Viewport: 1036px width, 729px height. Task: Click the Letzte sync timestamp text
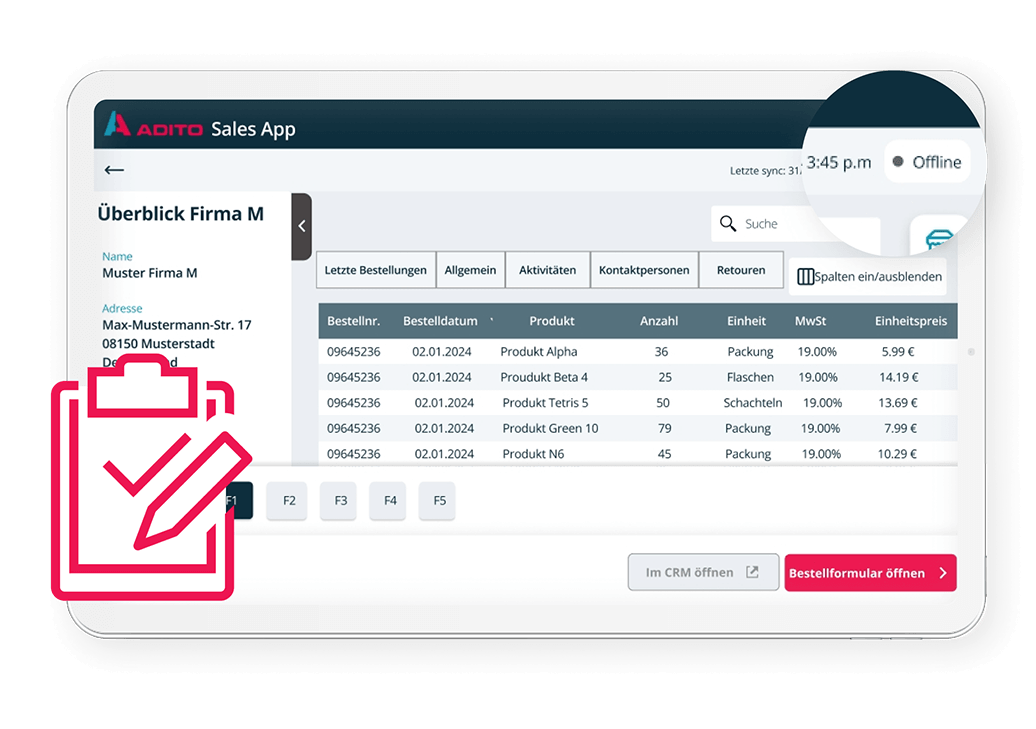point(766,171)
